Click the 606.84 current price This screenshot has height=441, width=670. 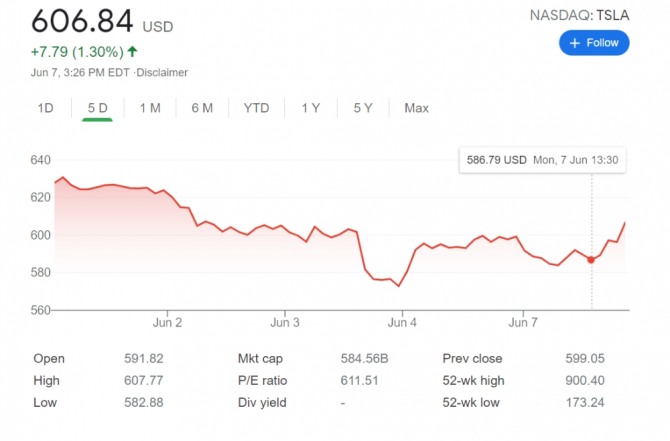pyautogui.click(x=82, y=21)
